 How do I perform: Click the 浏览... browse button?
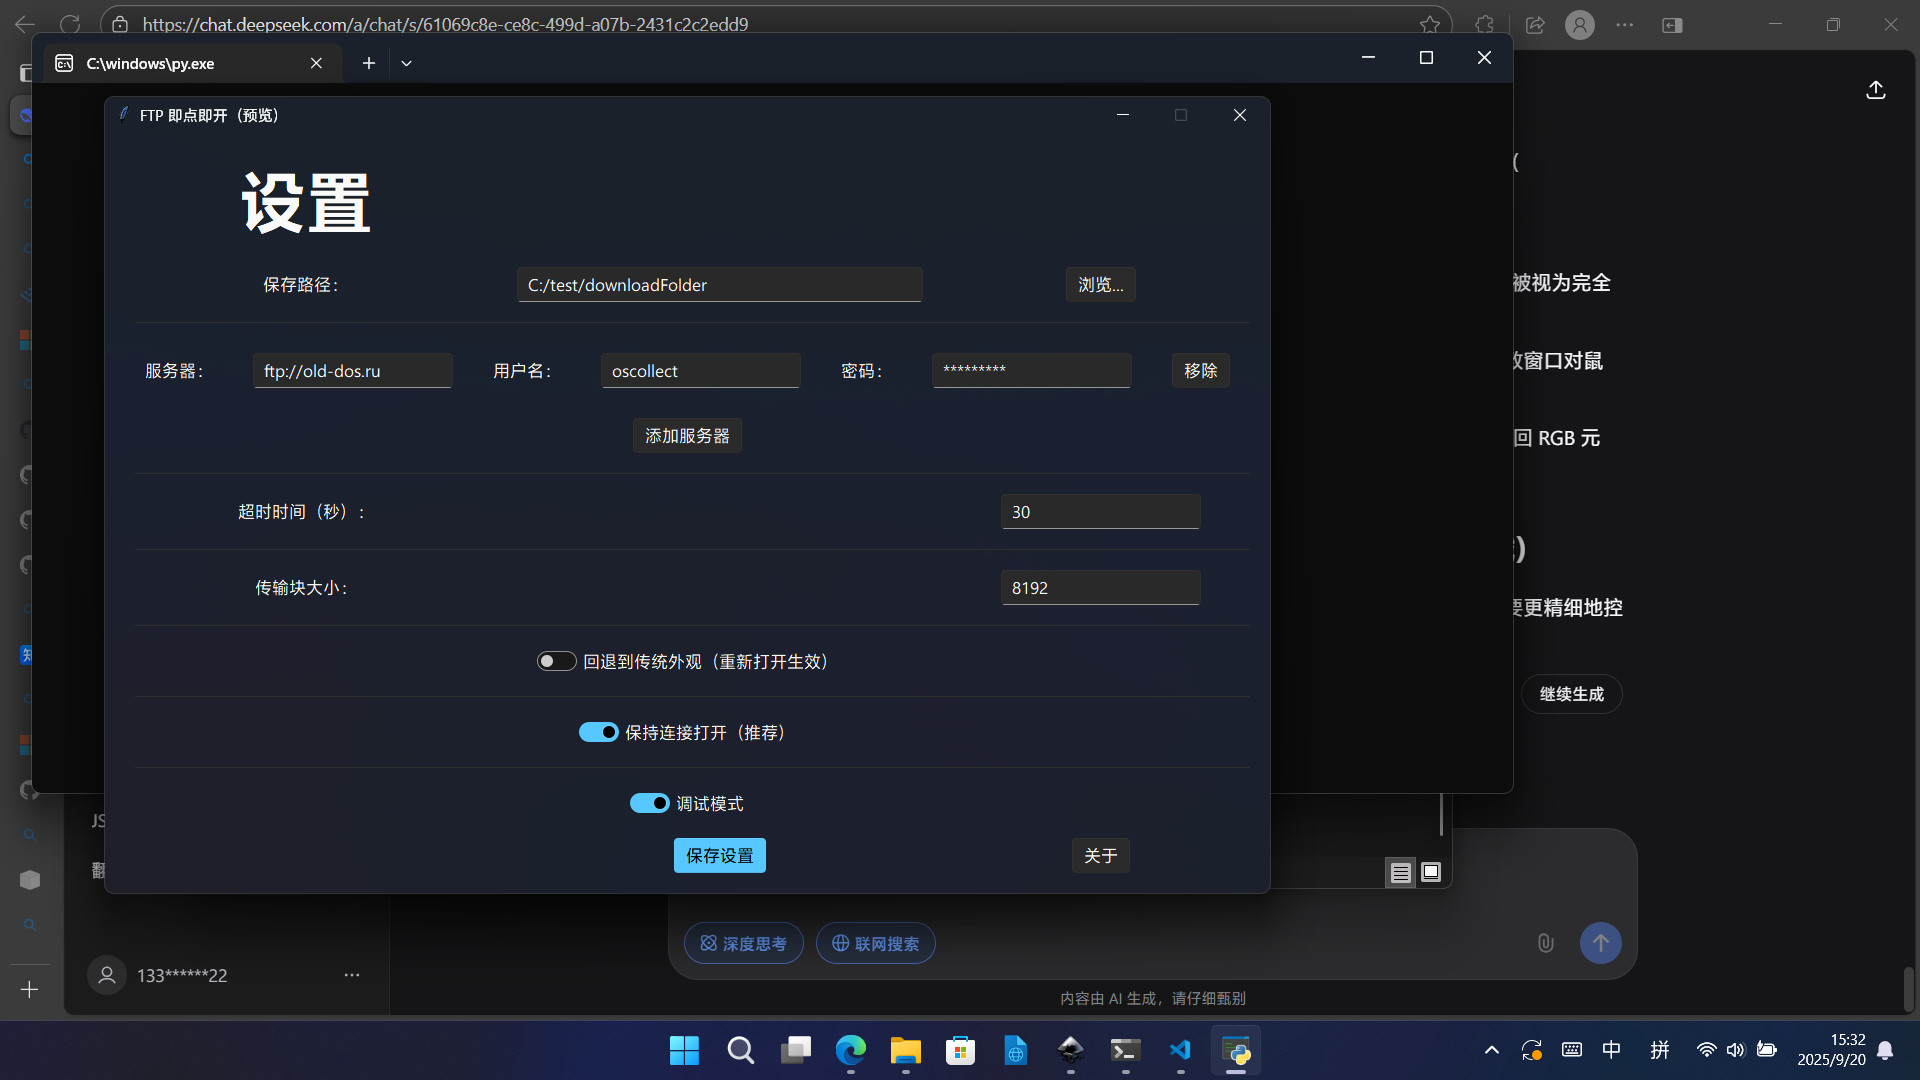[1100, 285]
